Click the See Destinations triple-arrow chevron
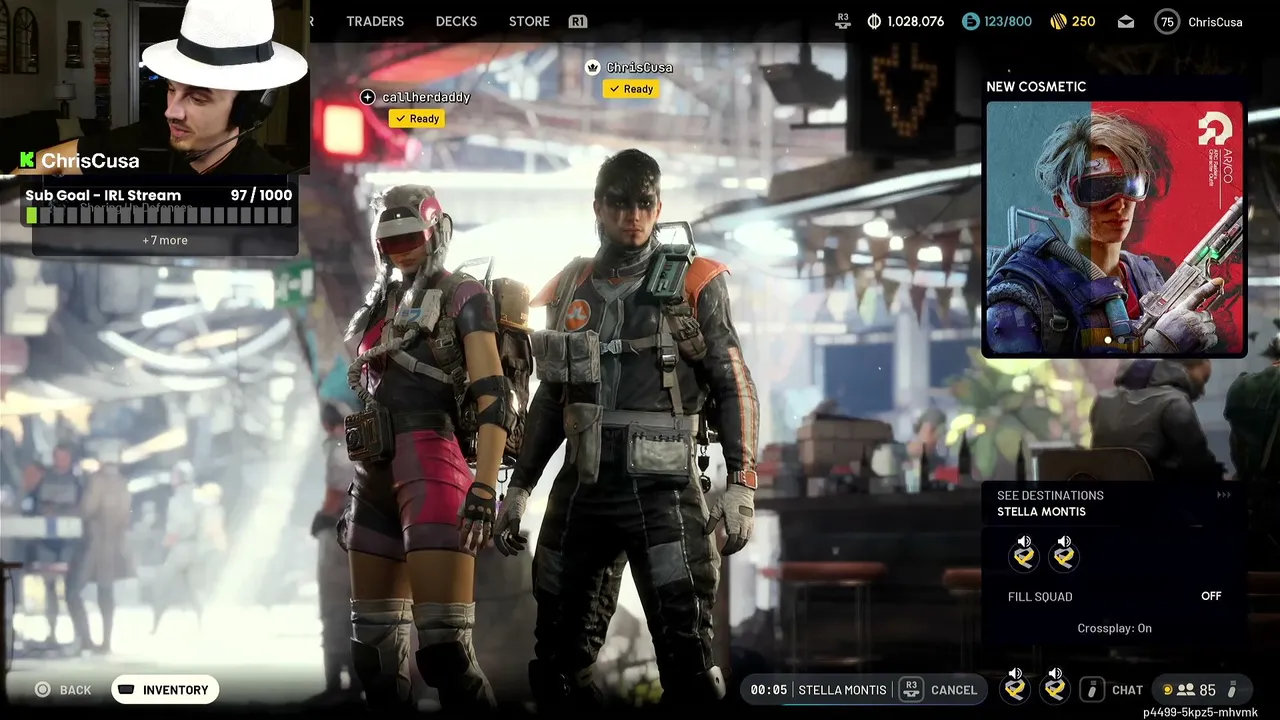 point(1223,495)
